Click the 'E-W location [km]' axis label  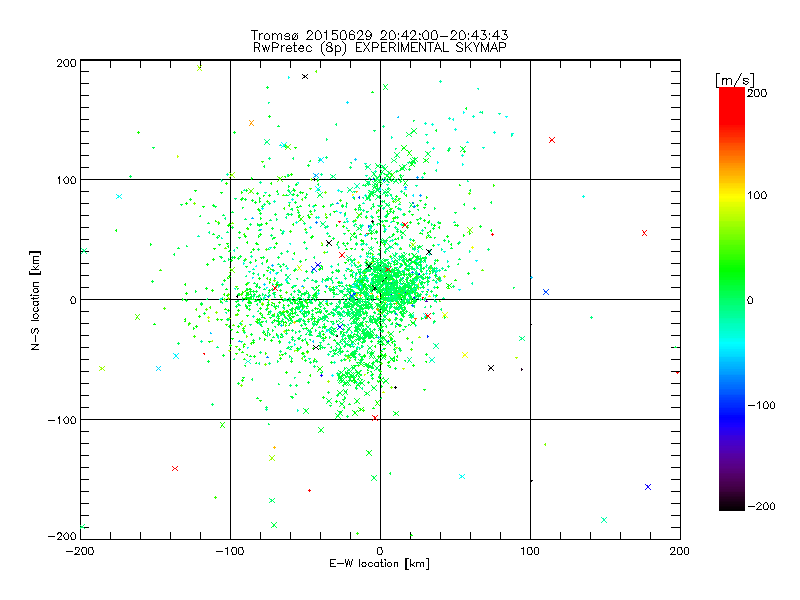(379, 563)
